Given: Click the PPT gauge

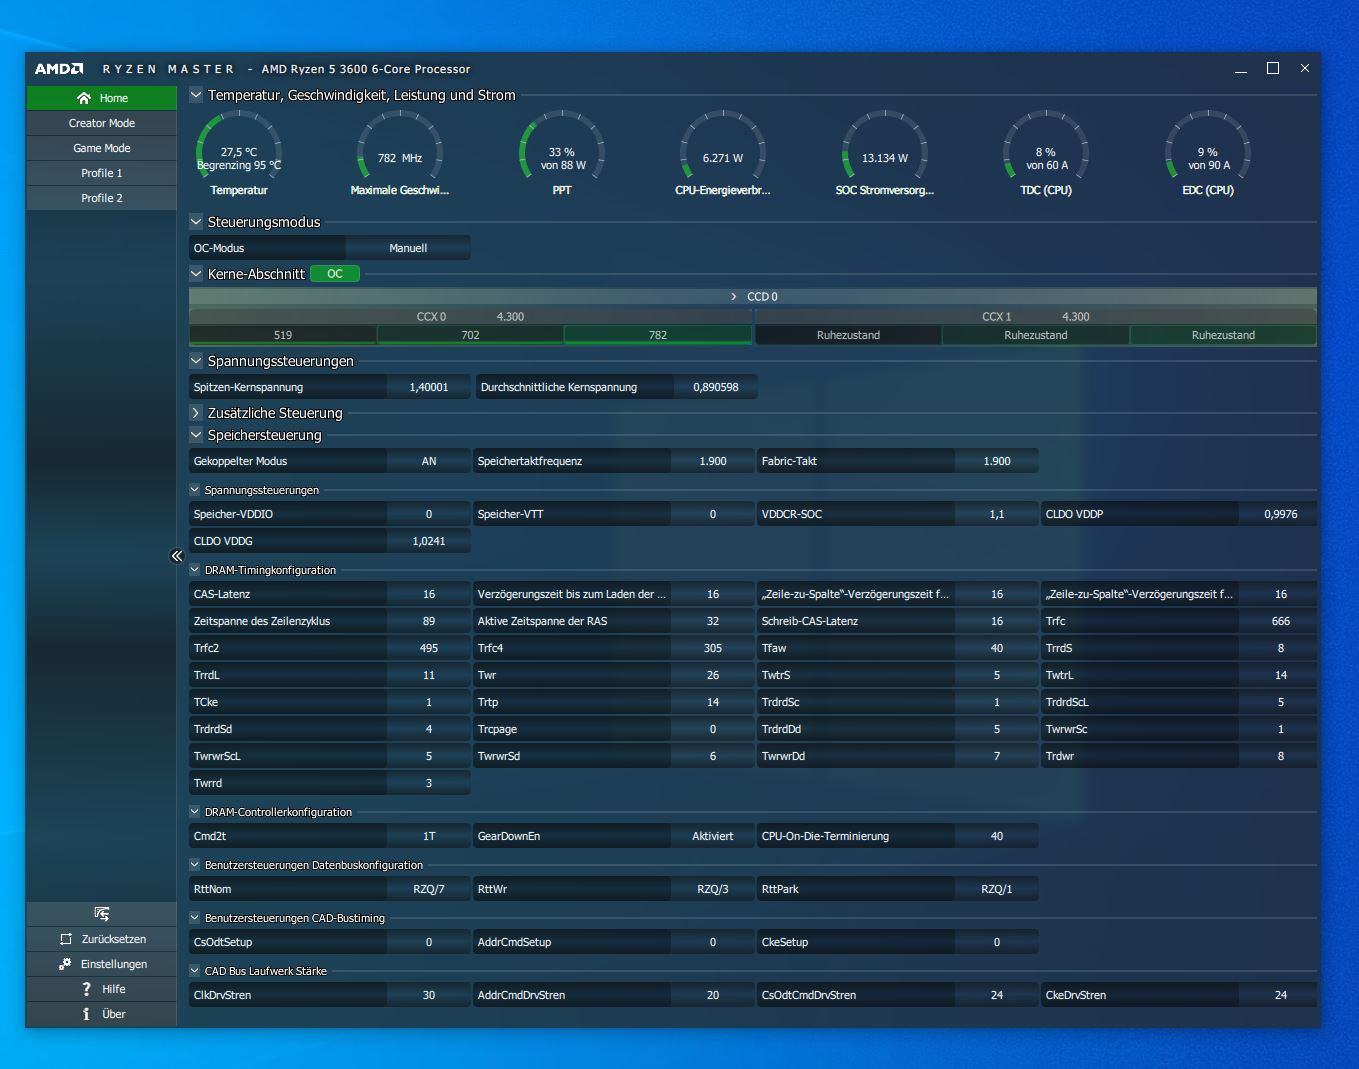Looking at the screenshot, I should tap(562, 152).
